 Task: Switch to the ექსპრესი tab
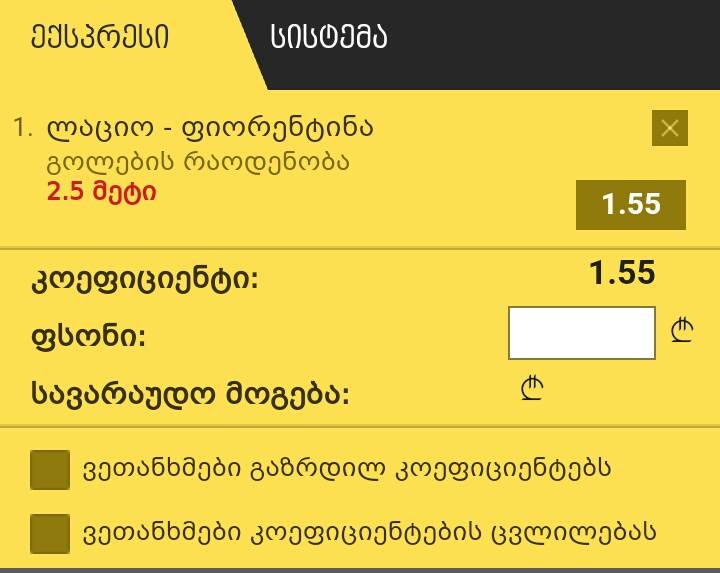100,37
